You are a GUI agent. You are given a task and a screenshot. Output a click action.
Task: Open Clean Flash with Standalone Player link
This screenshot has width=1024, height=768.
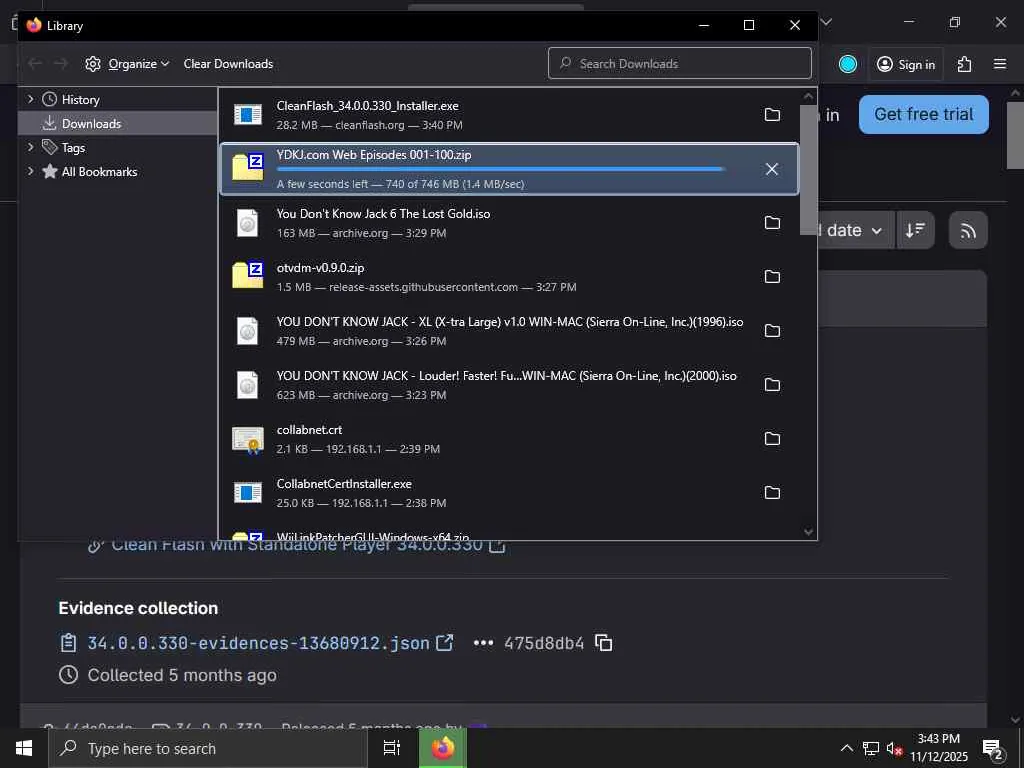(297, 545)
